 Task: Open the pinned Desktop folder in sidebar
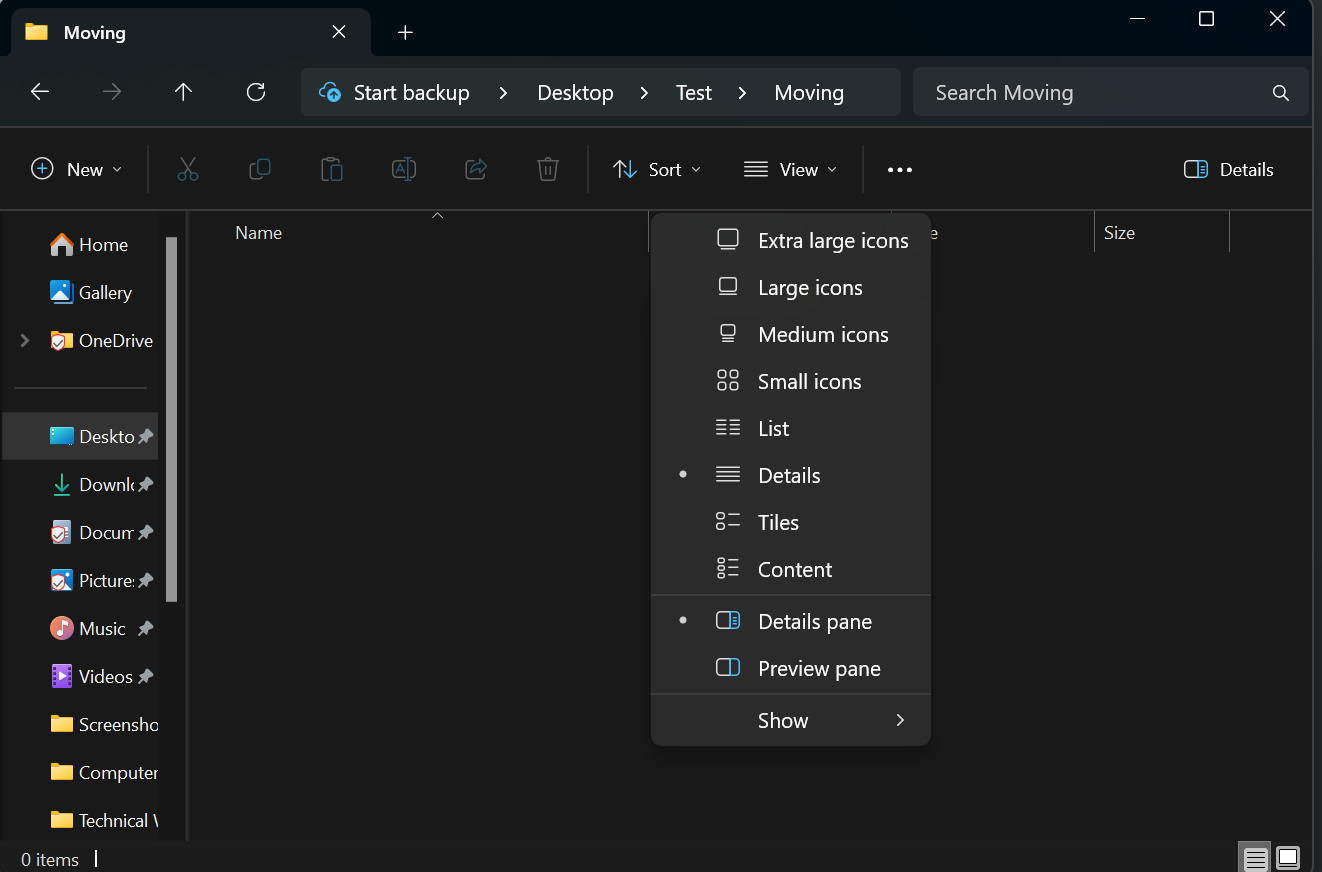(81, 437)
